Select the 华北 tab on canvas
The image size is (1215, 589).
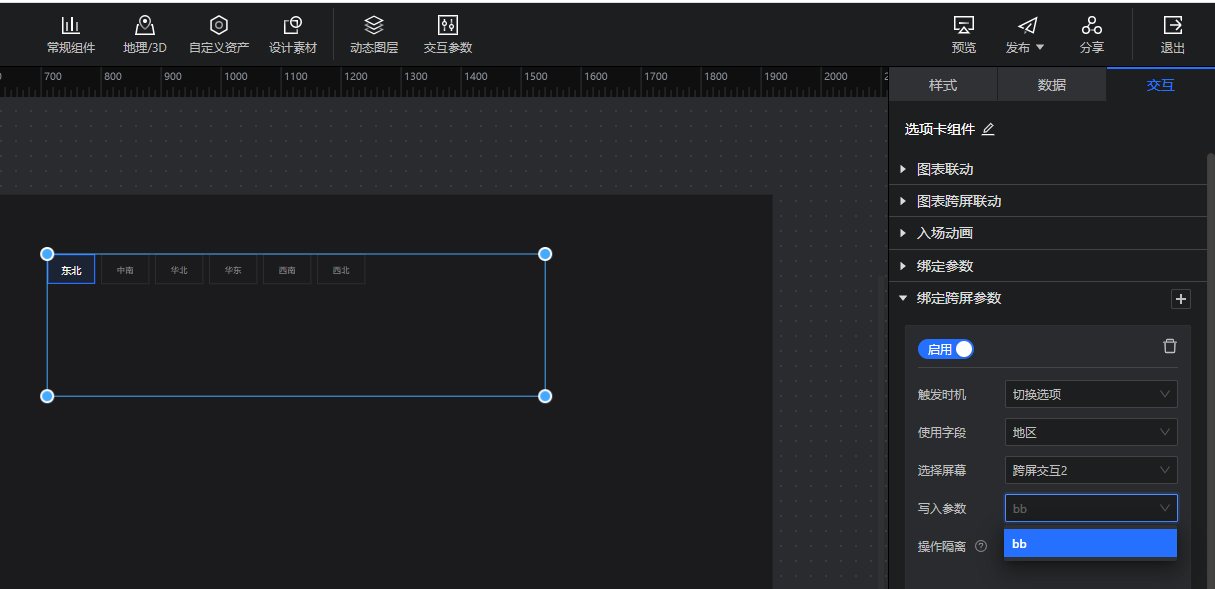click(x=179, y=270)
